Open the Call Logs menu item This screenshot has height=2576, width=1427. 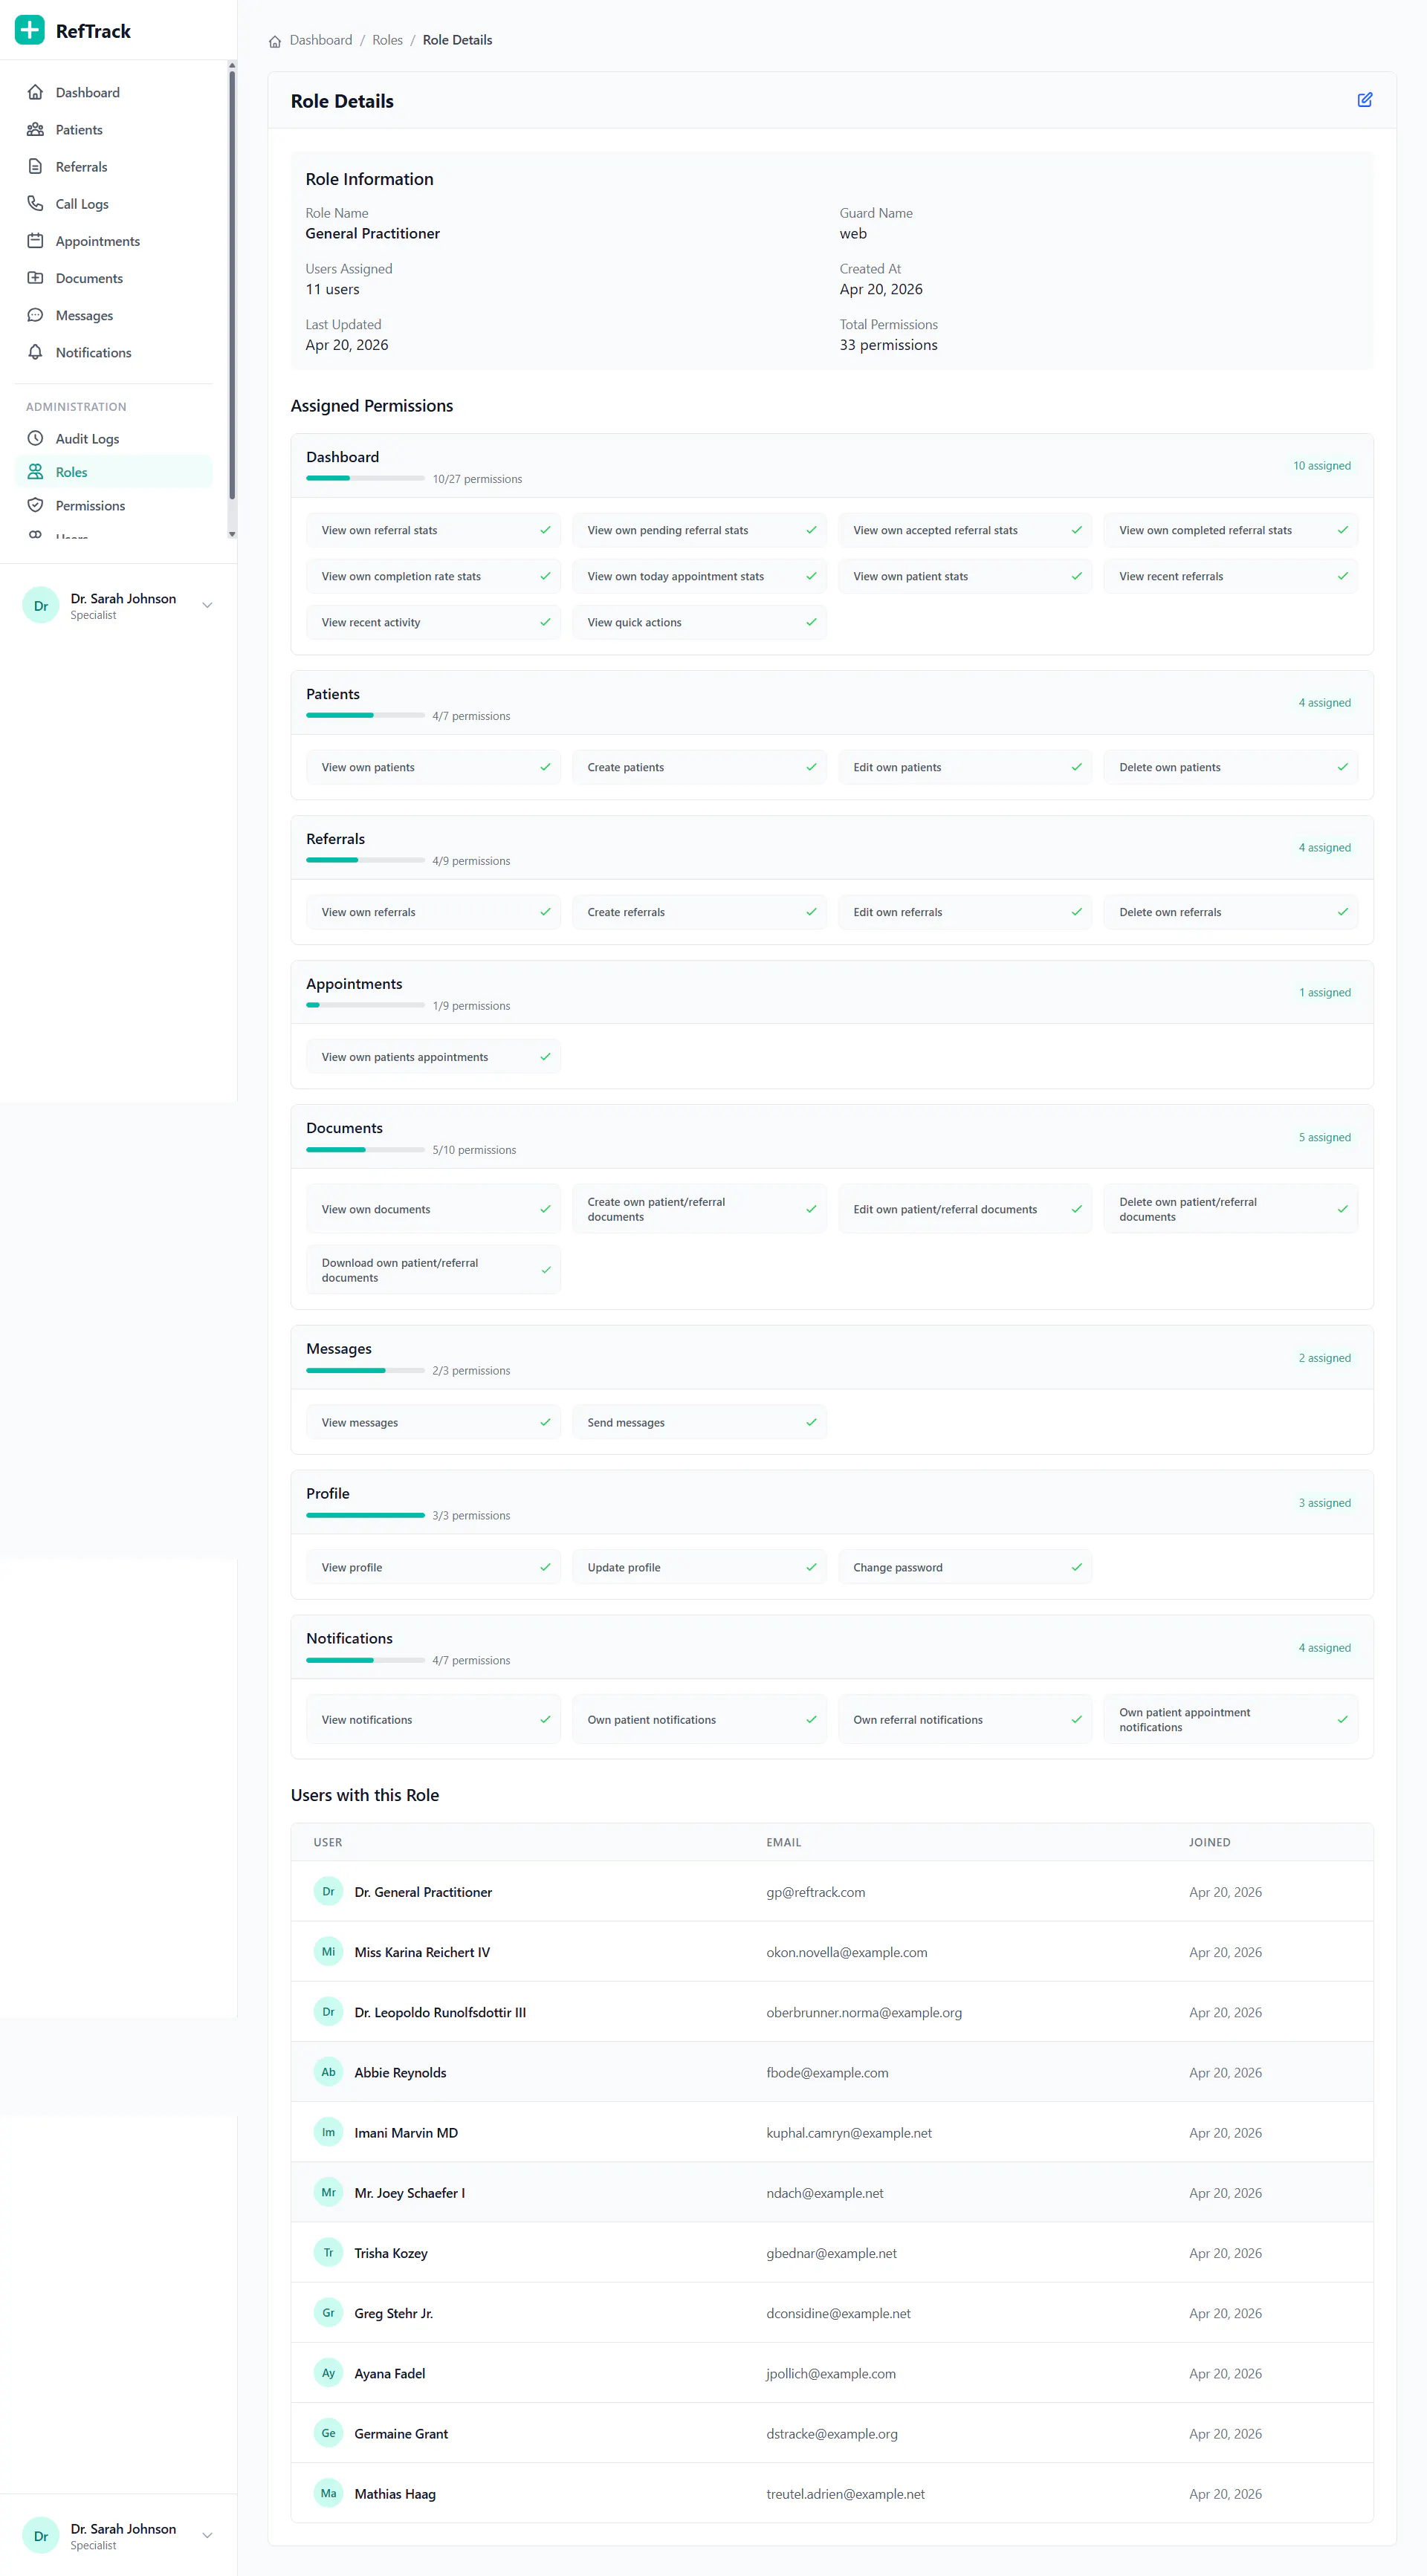pos(113,203)
